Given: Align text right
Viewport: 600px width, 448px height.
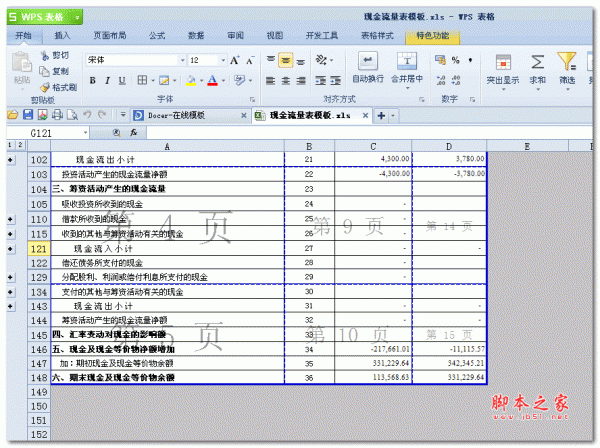Looking at the screenshot, I should pyautogui.click(x=301, y=81).
